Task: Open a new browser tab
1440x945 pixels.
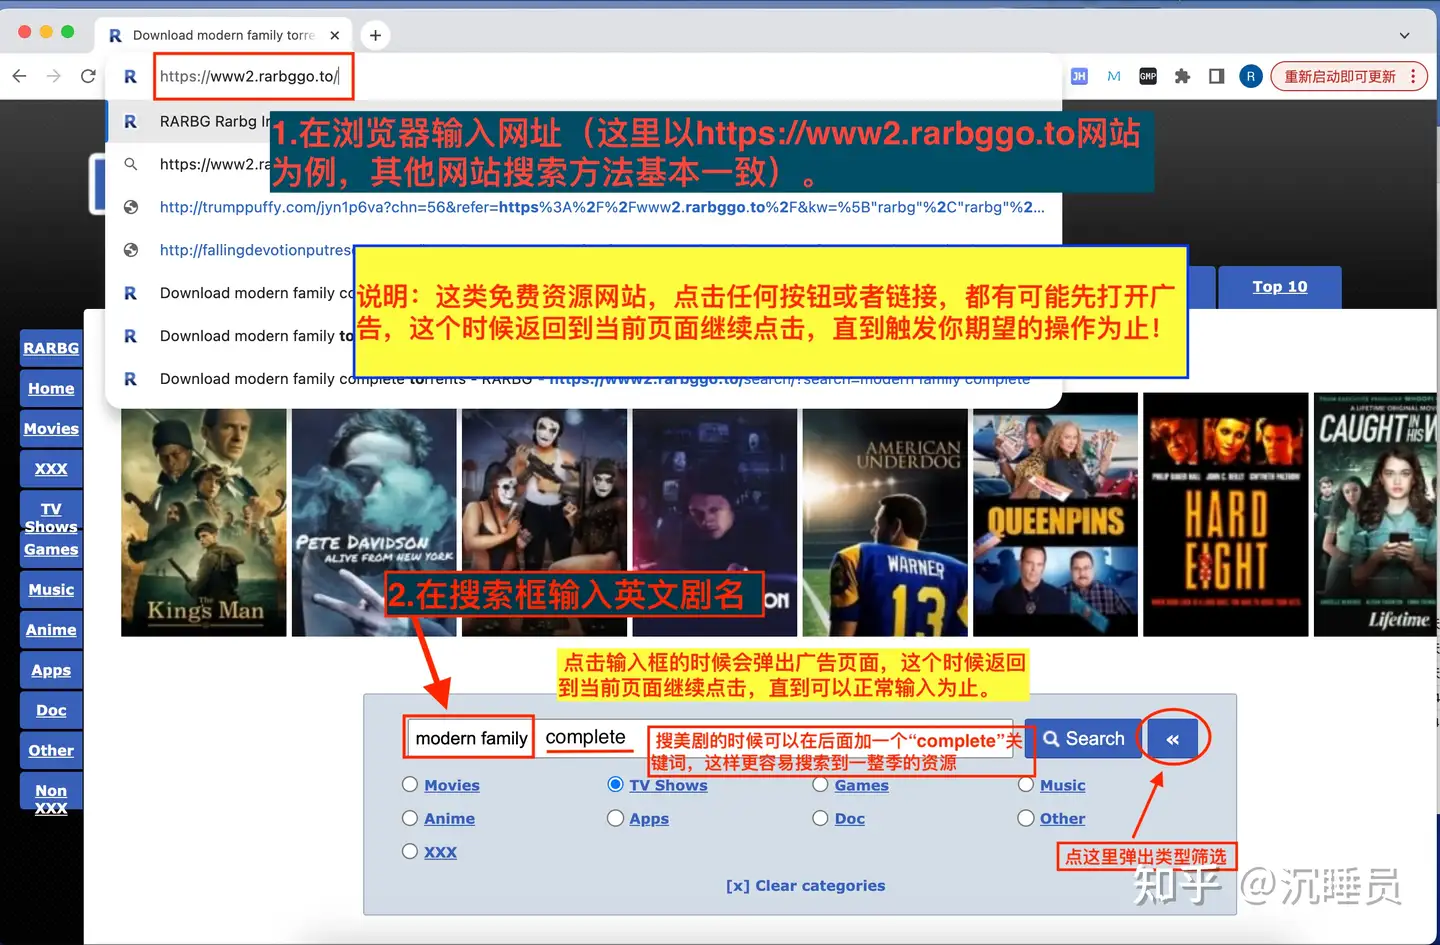Action: coord(375,35)
